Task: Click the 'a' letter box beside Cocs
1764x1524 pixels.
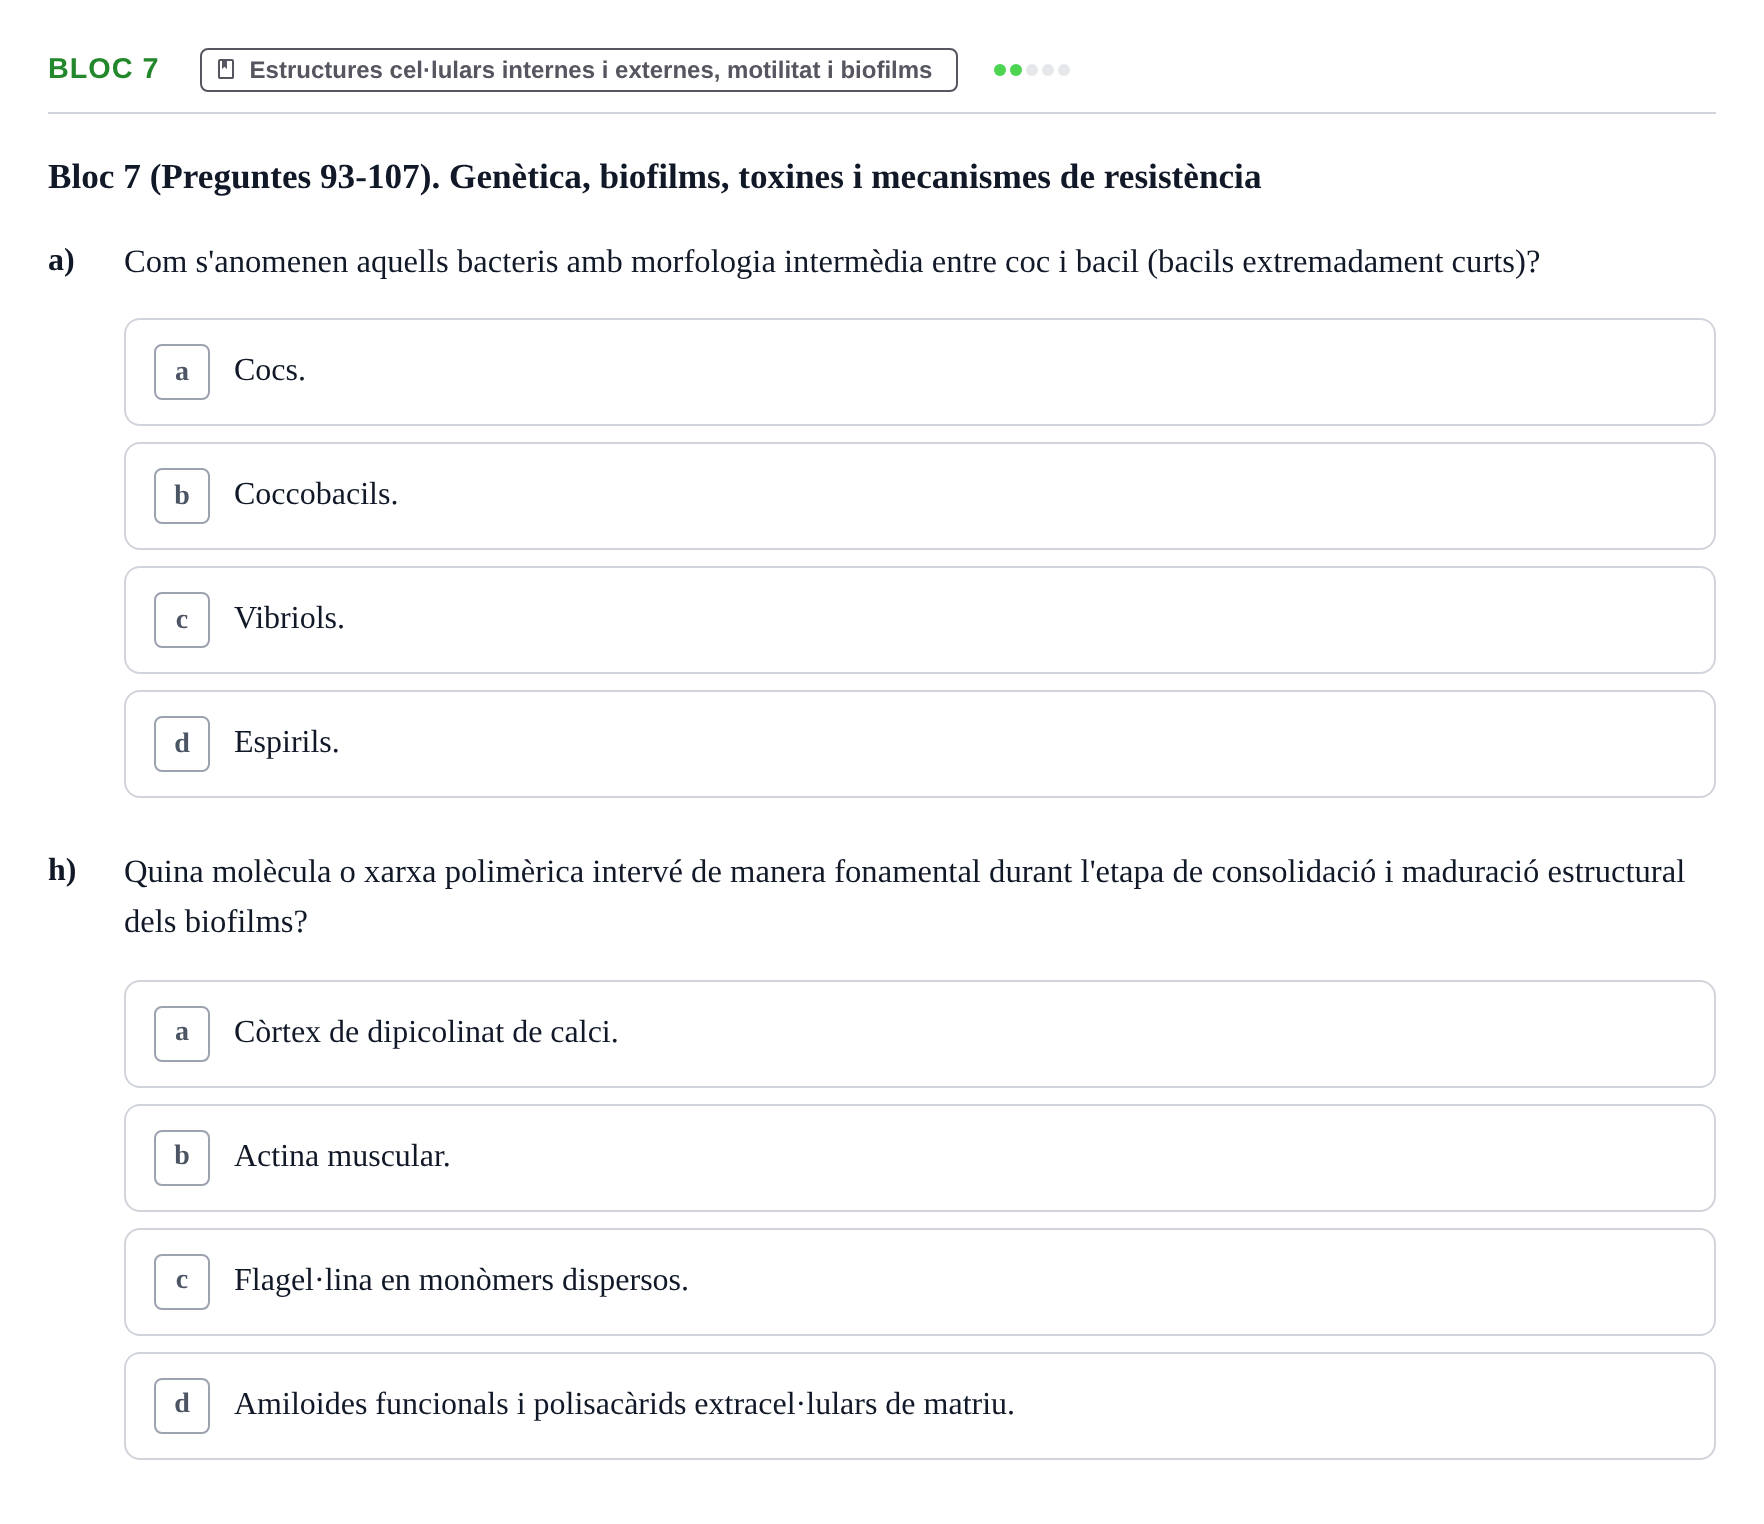Action: (x=182, y=372)
